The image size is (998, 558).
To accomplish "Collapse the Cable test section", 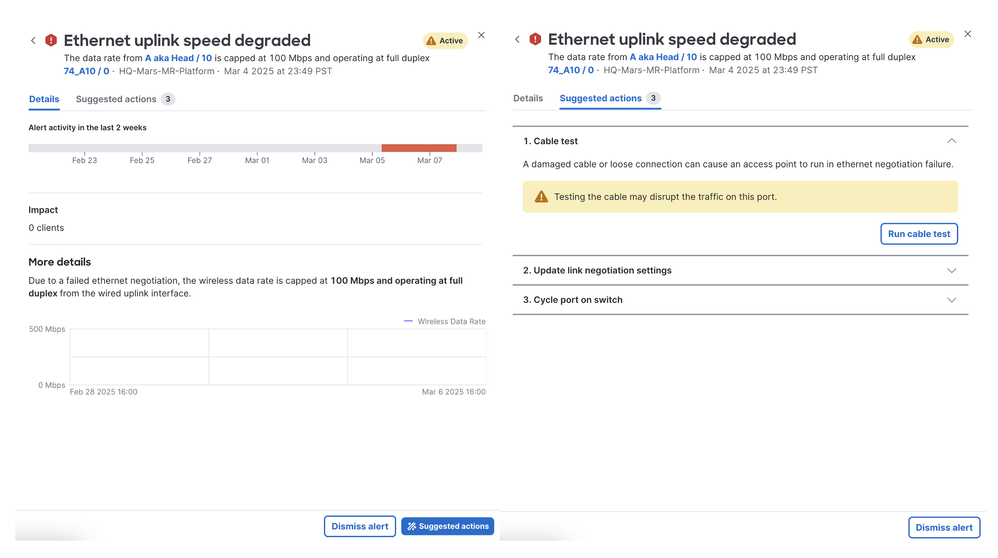I will [x=951, y=141].
